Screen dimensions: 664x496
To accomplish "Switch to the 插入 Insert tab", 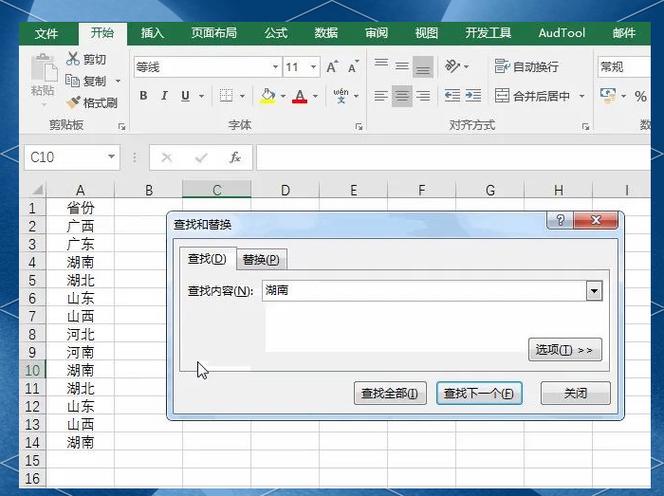I will (152, 33).
